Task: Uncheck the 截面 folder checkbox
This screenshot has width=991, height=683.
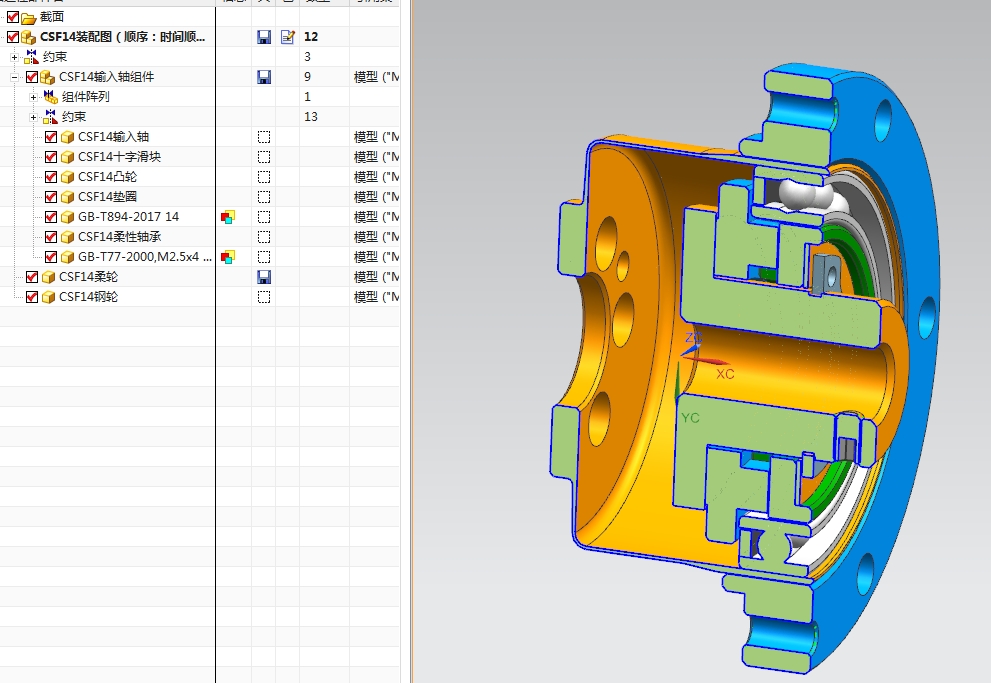Action: (13, 17)
